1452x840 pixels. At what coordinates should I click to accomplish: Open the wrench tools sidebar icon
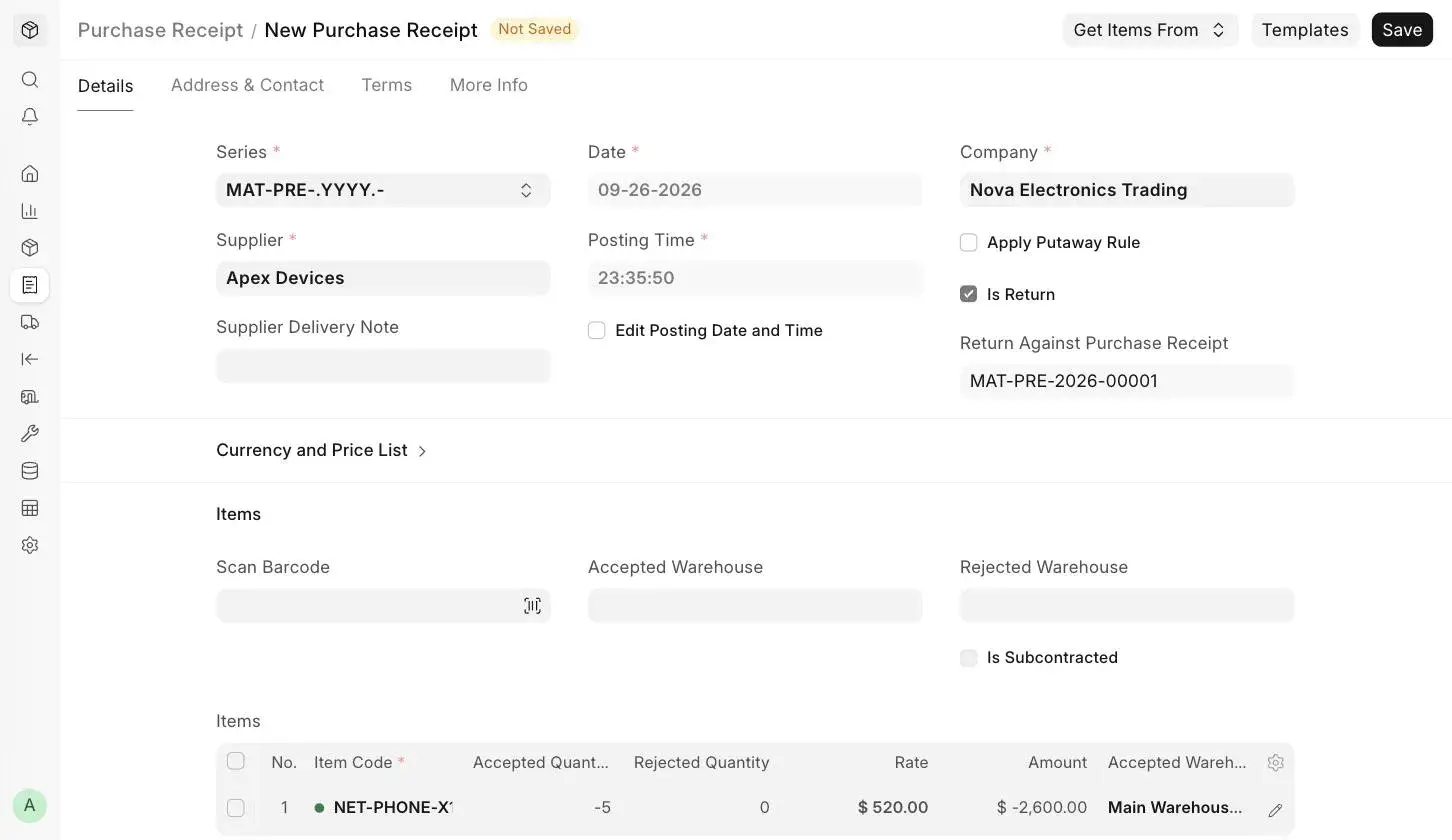pos(30,434)
